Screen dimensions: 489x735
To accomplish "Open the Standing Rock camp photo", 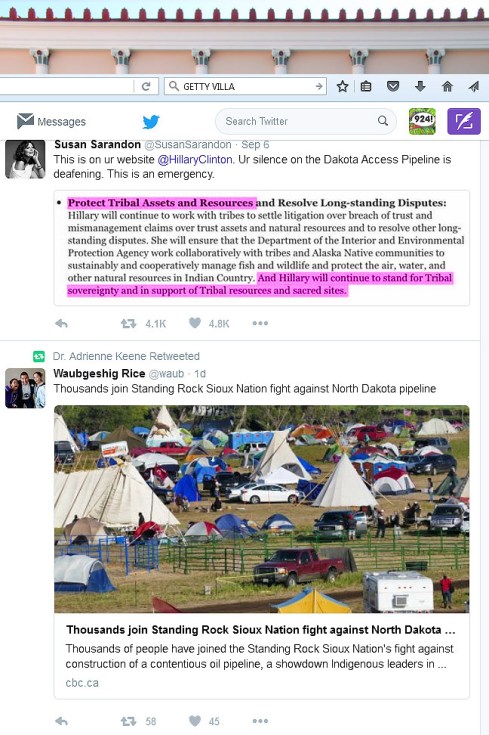I will 262,509.
